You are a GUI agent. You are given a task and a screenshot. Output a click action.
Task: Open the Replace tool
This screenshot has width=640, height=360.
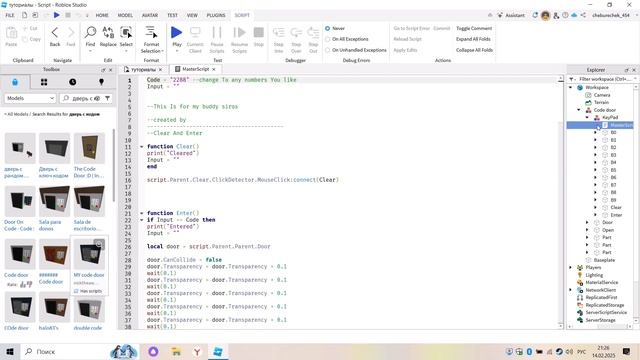[x=108, y=33]
